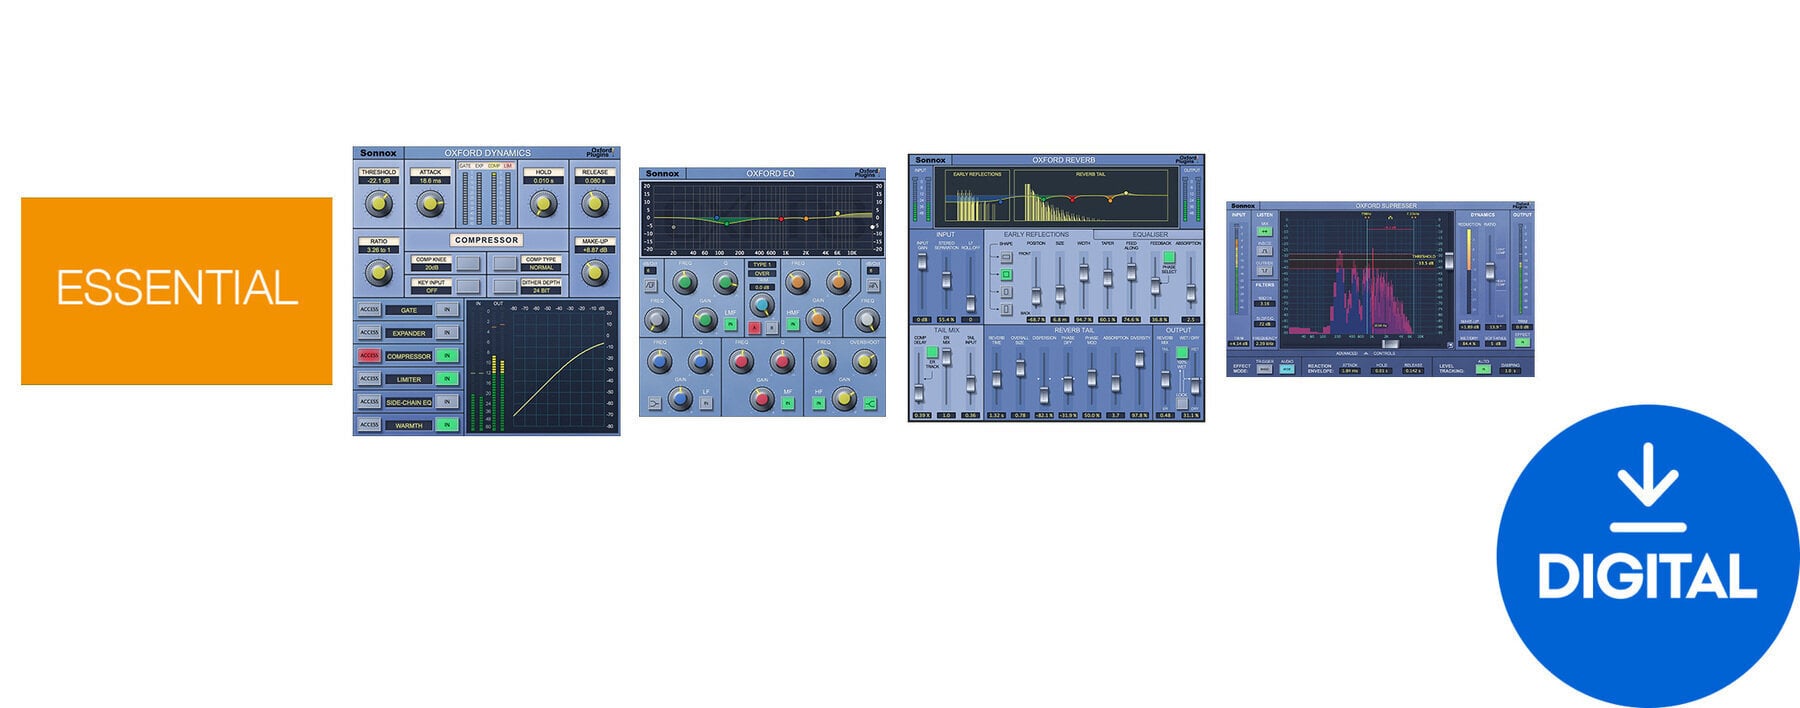Click the Threshold slider in Oxford SuprEsser
1800x708 pixels.
tap(1449, 261)
